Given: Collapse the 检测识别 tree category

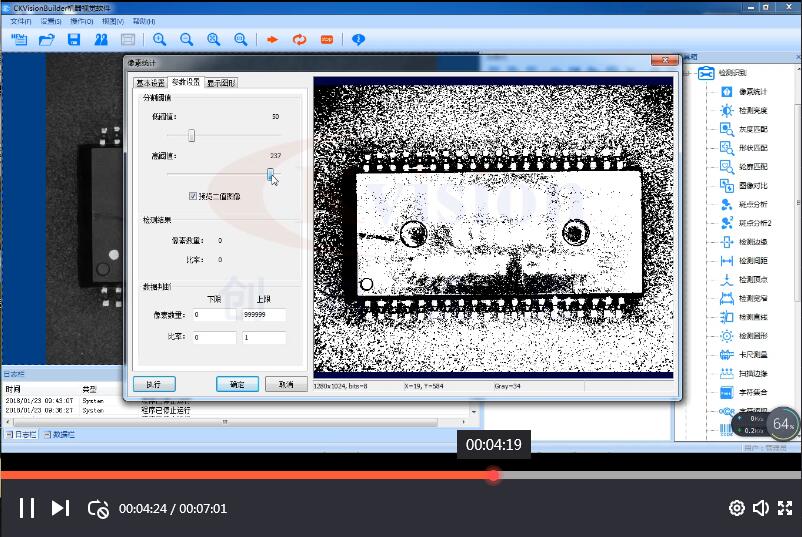Looking at the screenshot, I should (x=689, y=73).
